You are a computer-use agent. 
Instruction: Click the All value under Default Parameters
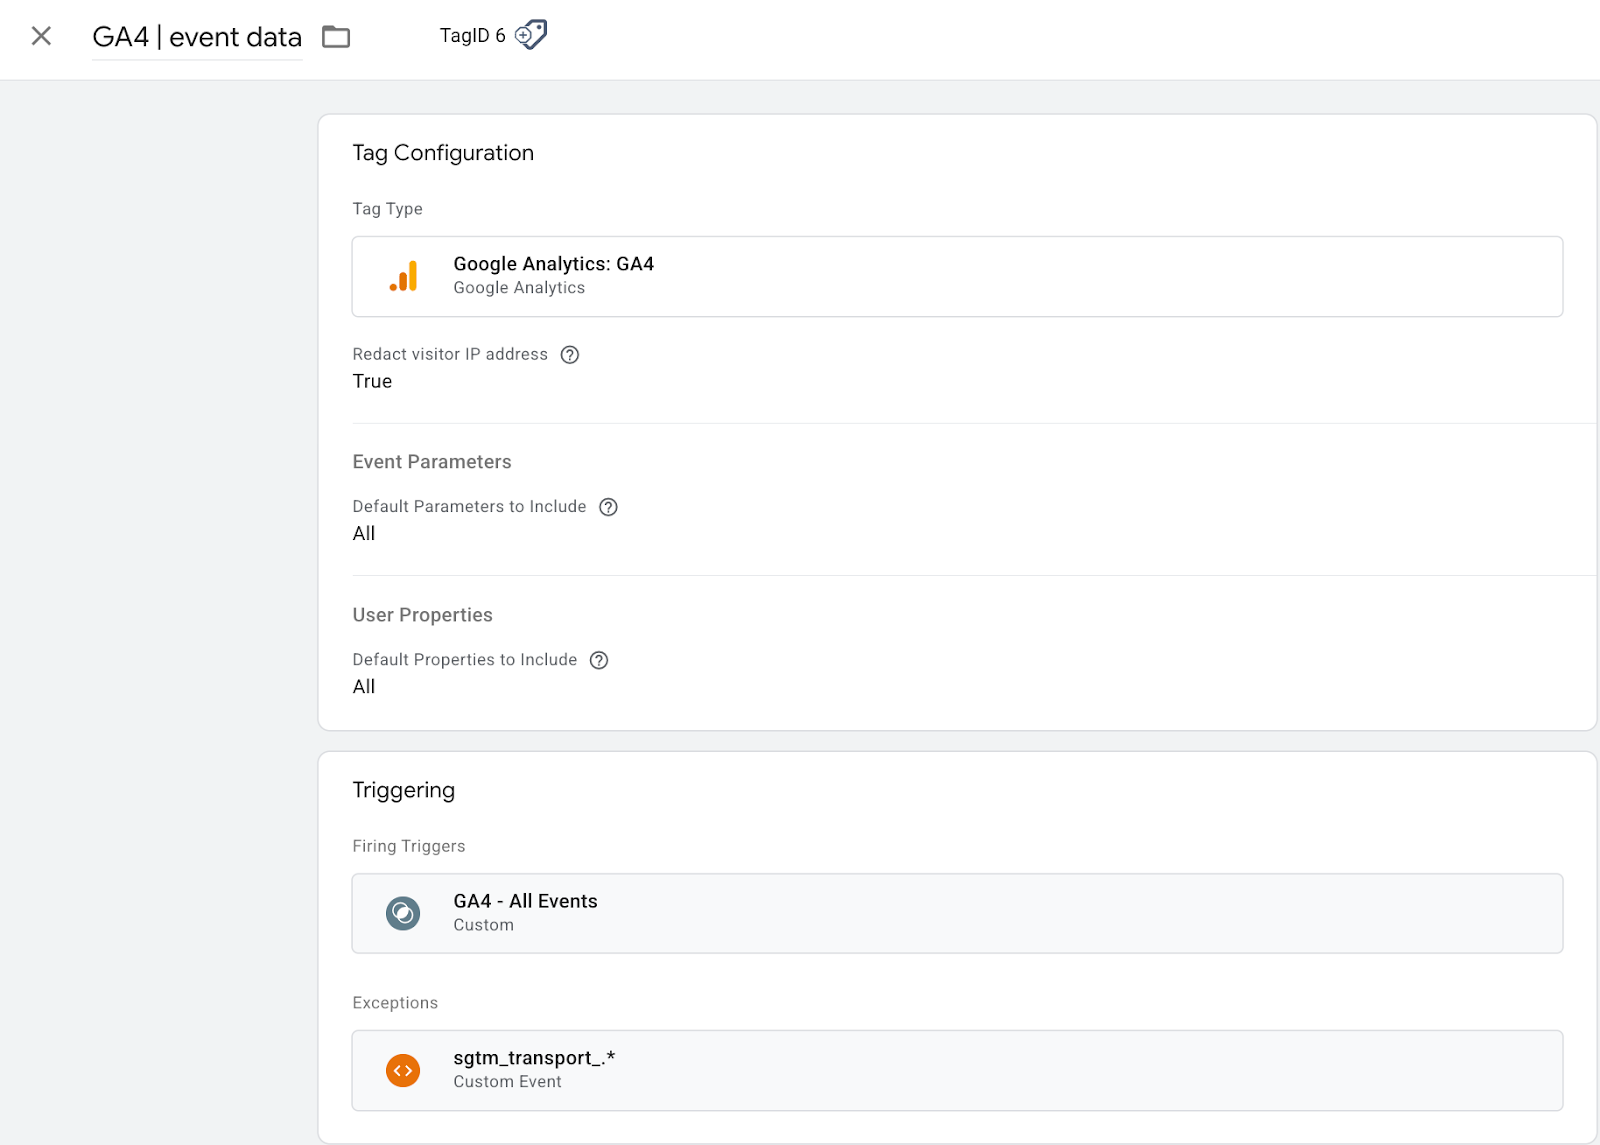(x=364, y=534)
